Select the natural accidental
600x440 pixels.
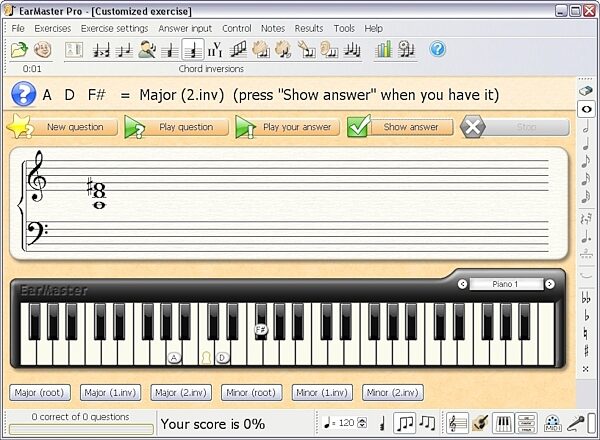586,333
